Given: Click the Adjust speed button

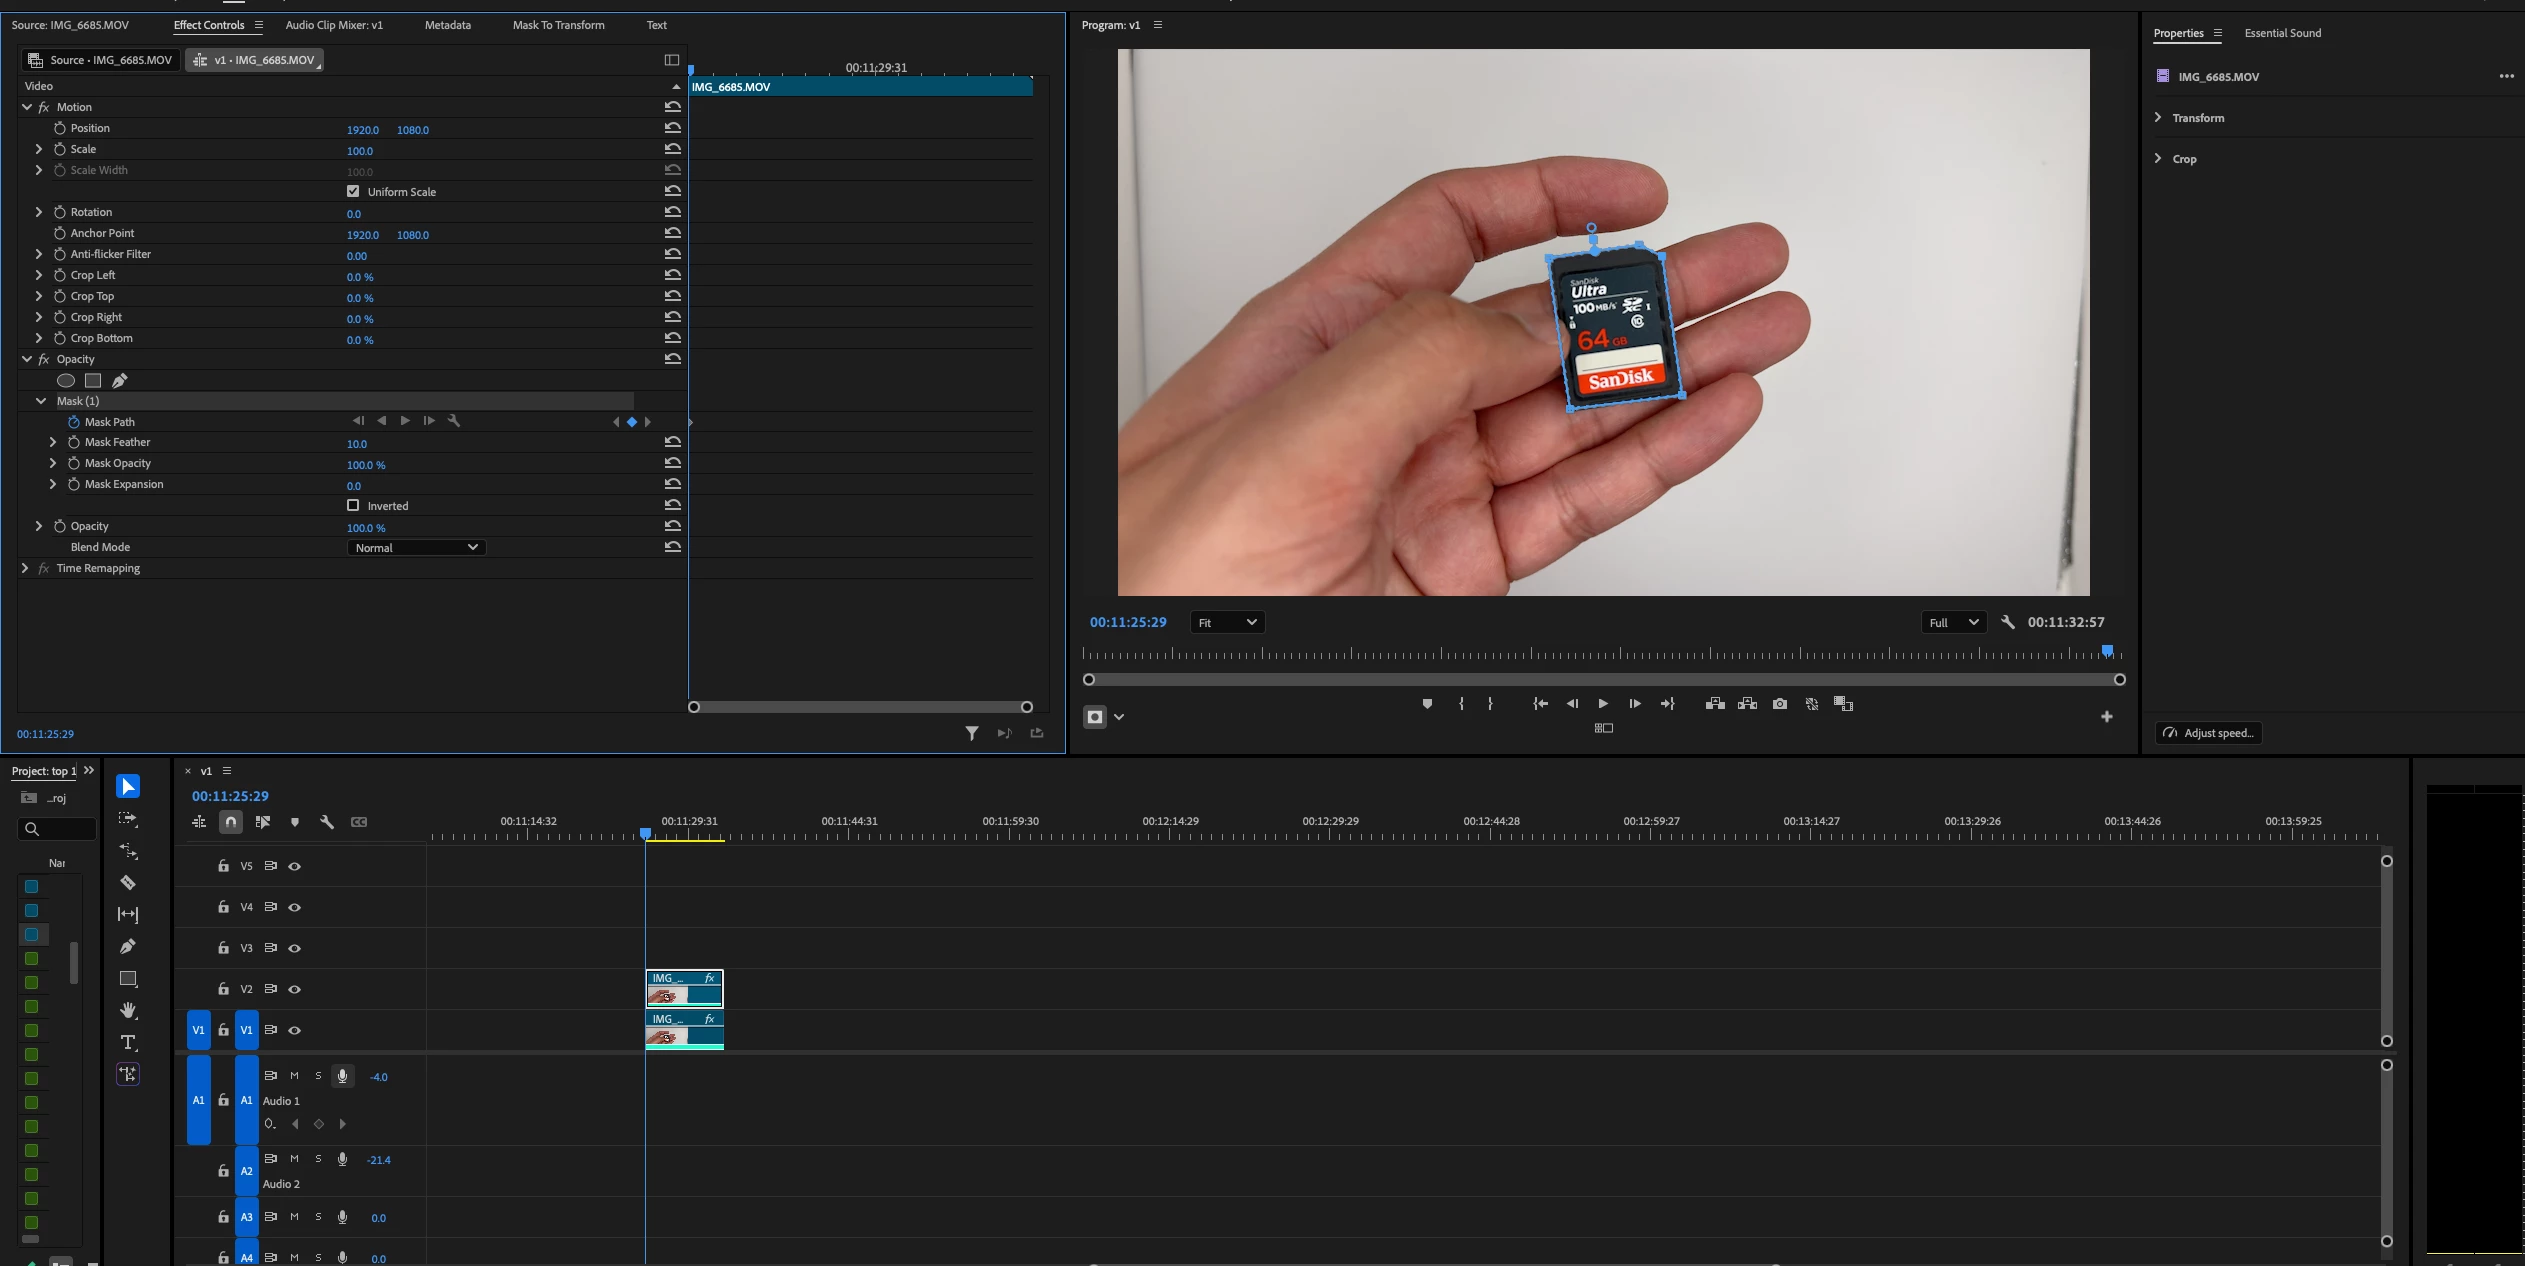Looking at the screenshot, I should pyautogui.click(x=2208, y=733).
